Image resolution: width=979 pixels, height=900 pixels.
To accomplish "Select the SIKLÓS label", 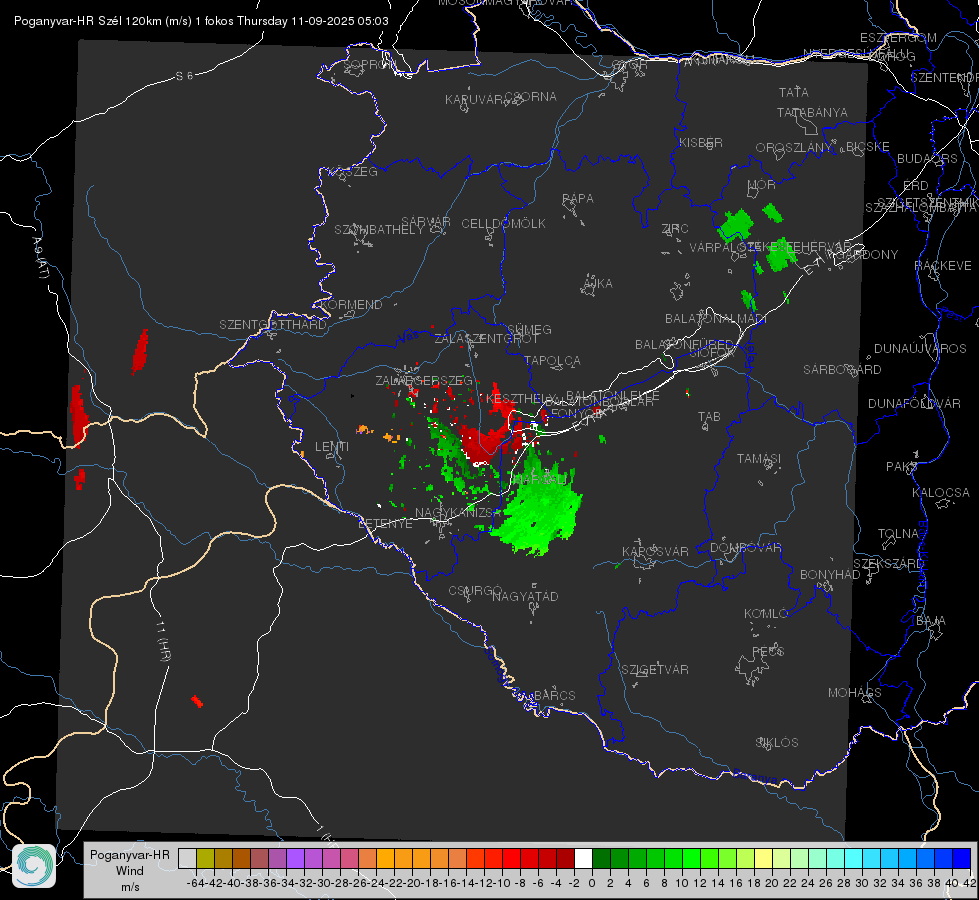I will tap(777, 742).
